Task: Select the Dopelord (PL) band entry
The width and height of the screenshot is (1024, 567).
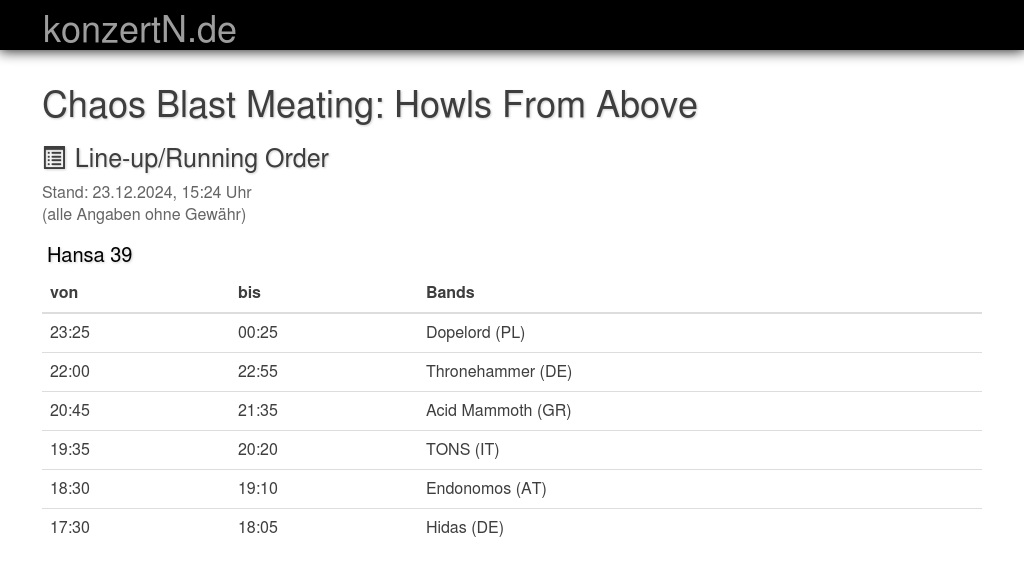Action: coord(475,332)
